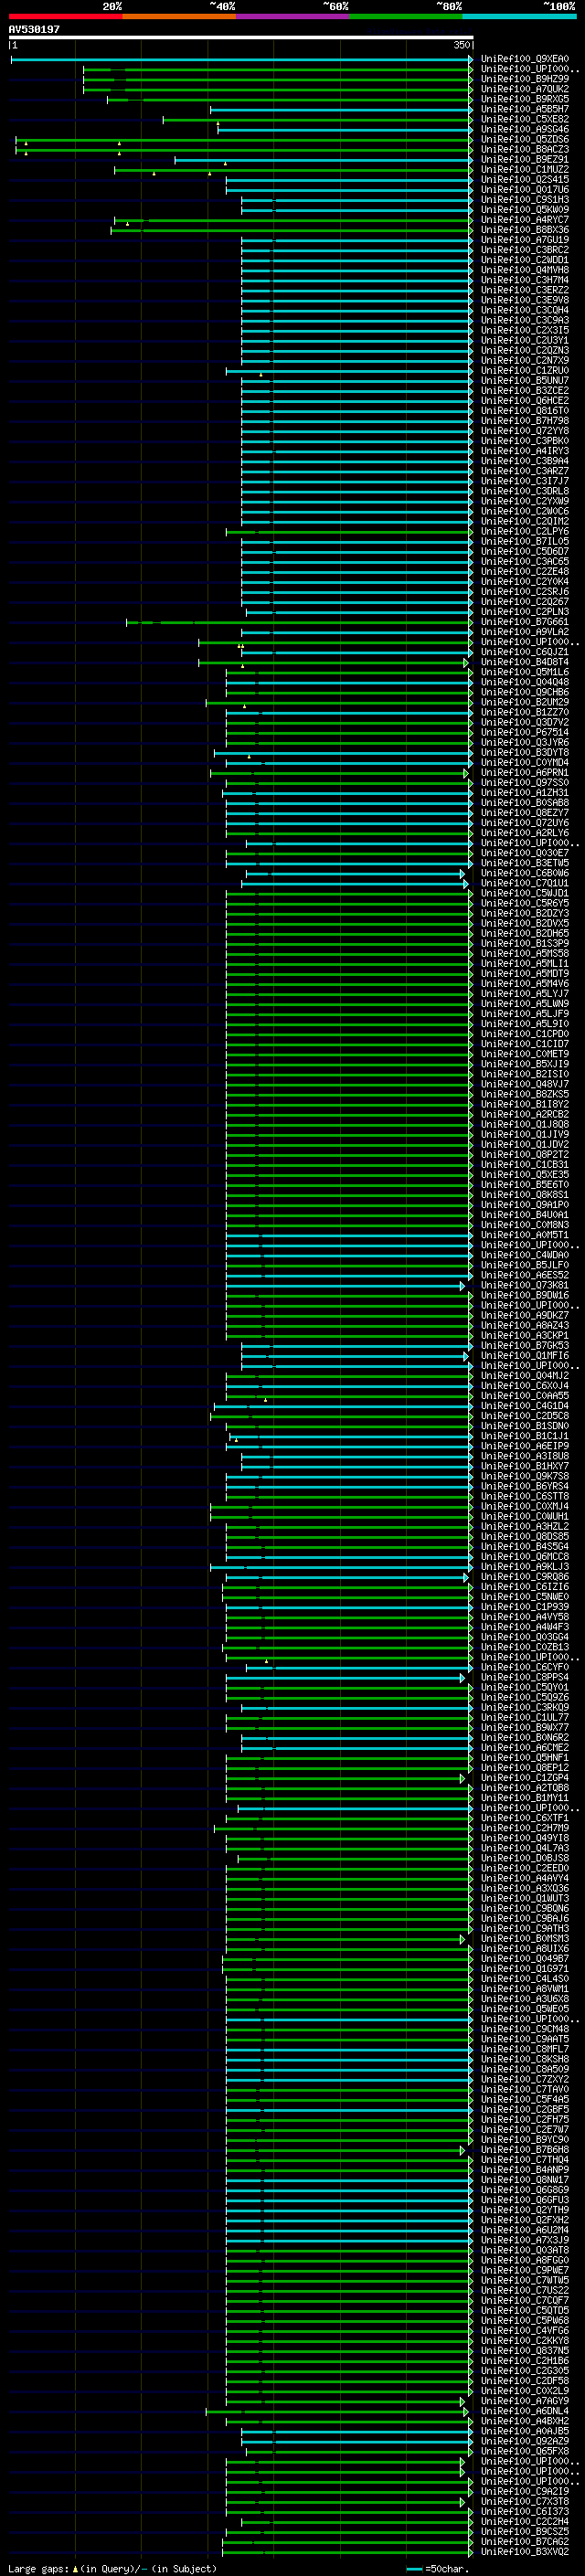Open hit UniRef100_B9HZ99
Screen dimensions: 585x2576
[x=525, y=79]
